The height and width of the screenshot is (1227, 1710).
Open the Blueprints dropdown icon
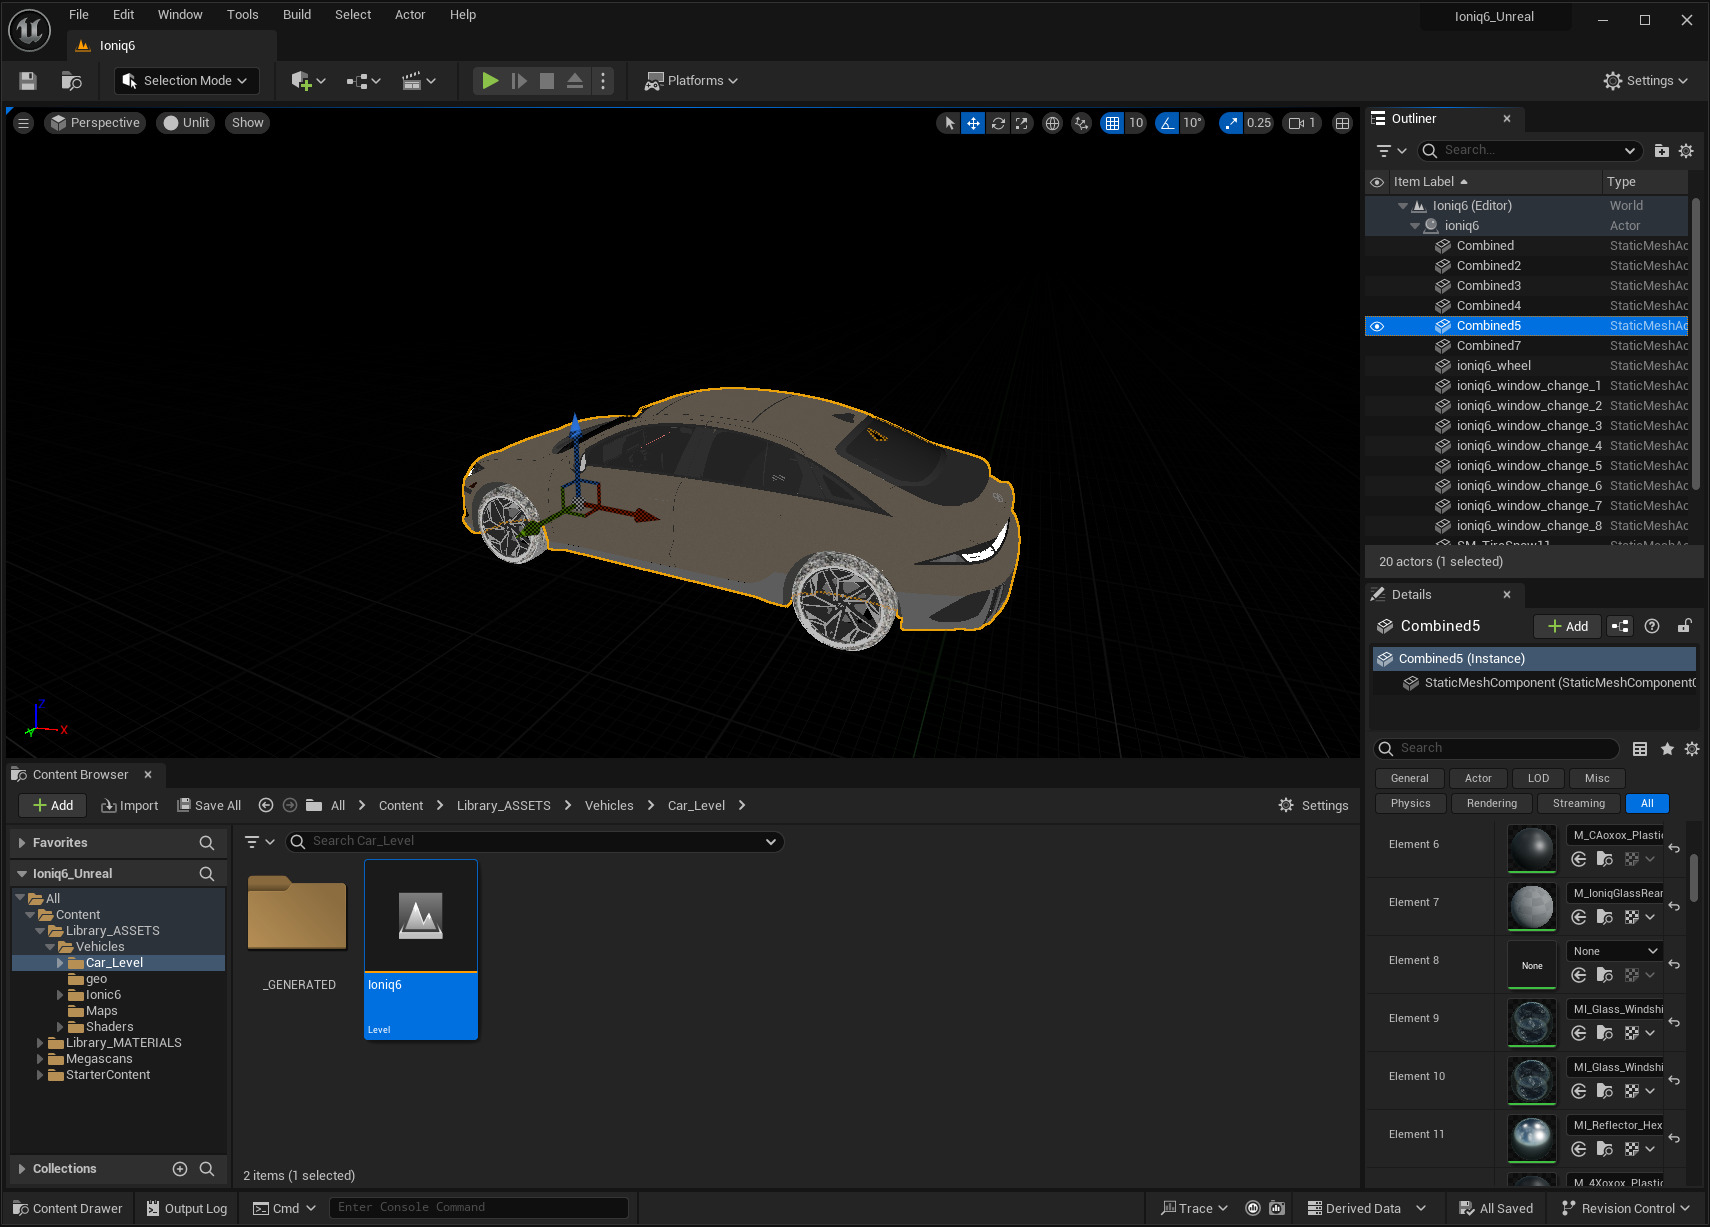pos(363,81)
